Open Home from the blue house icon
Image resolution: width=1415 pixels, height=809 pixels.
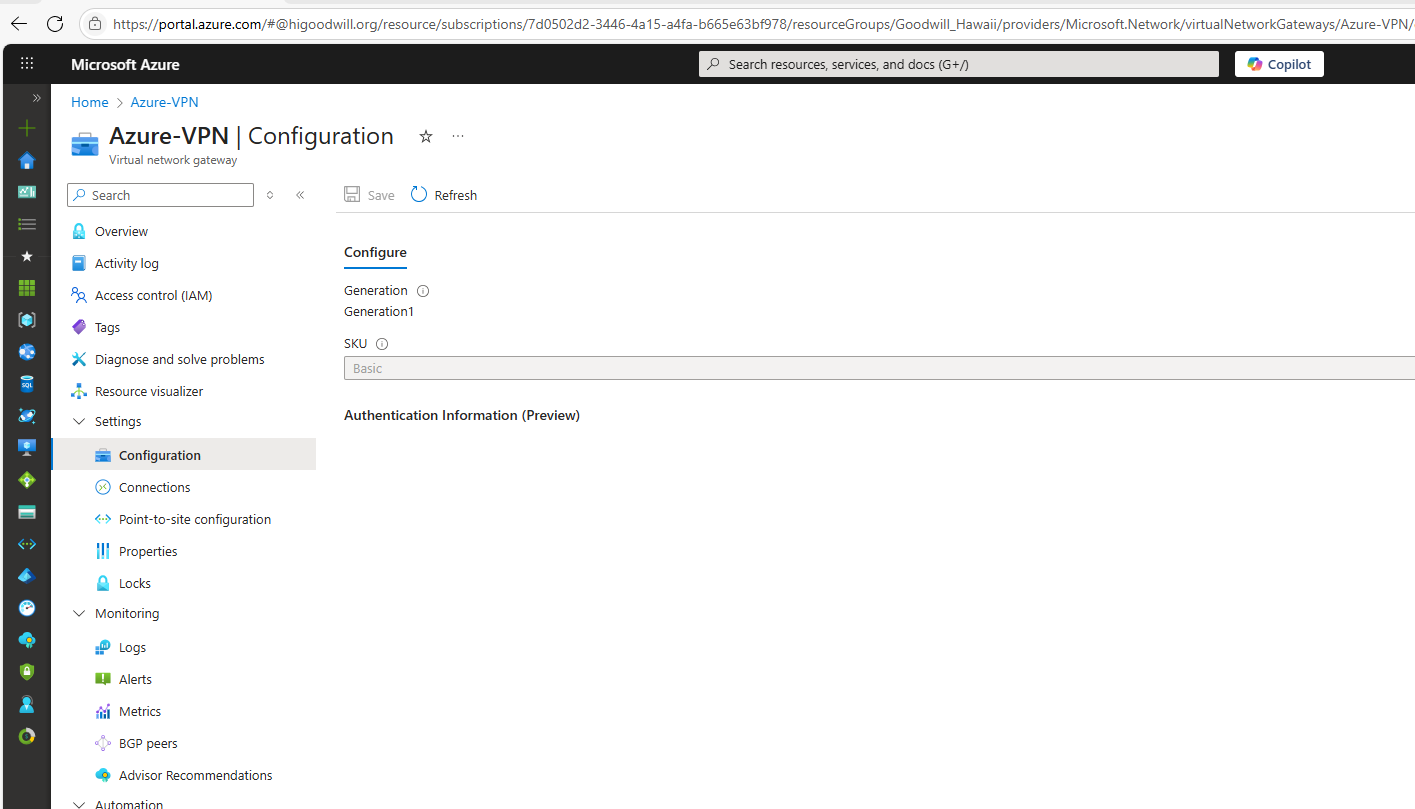coord(27,160)
